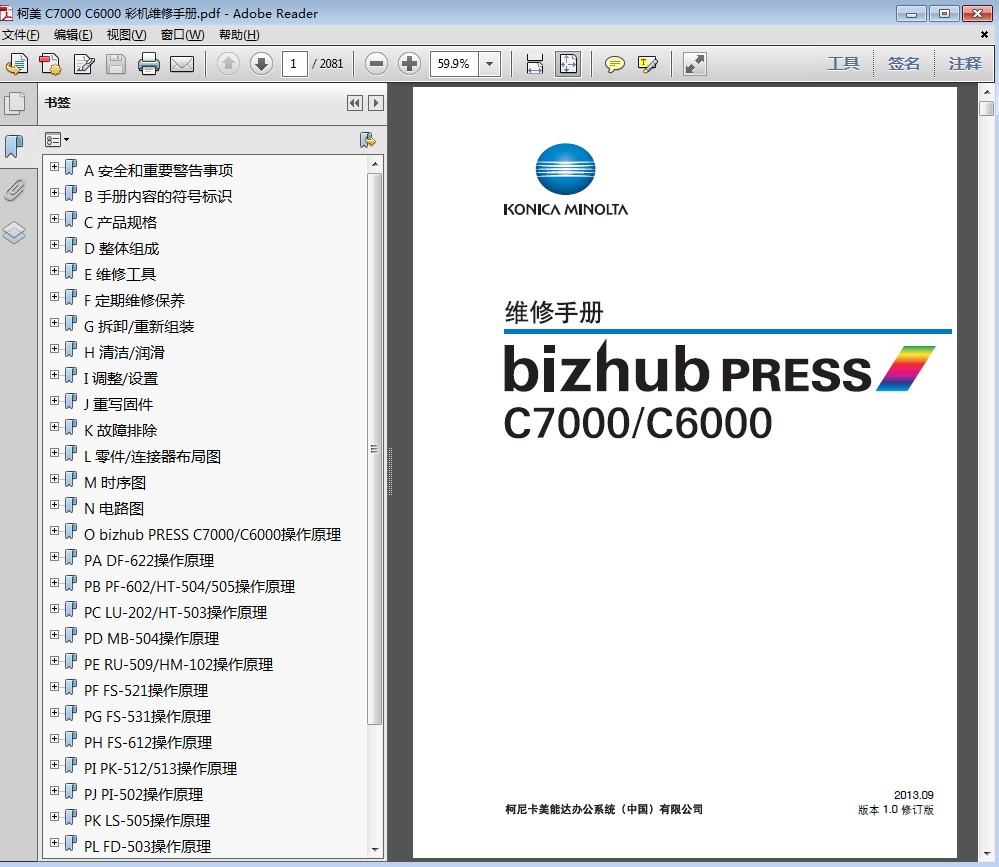The image size is (999, 867).
Task: Go to next page with down arrow
Action: tap(261, 64)
